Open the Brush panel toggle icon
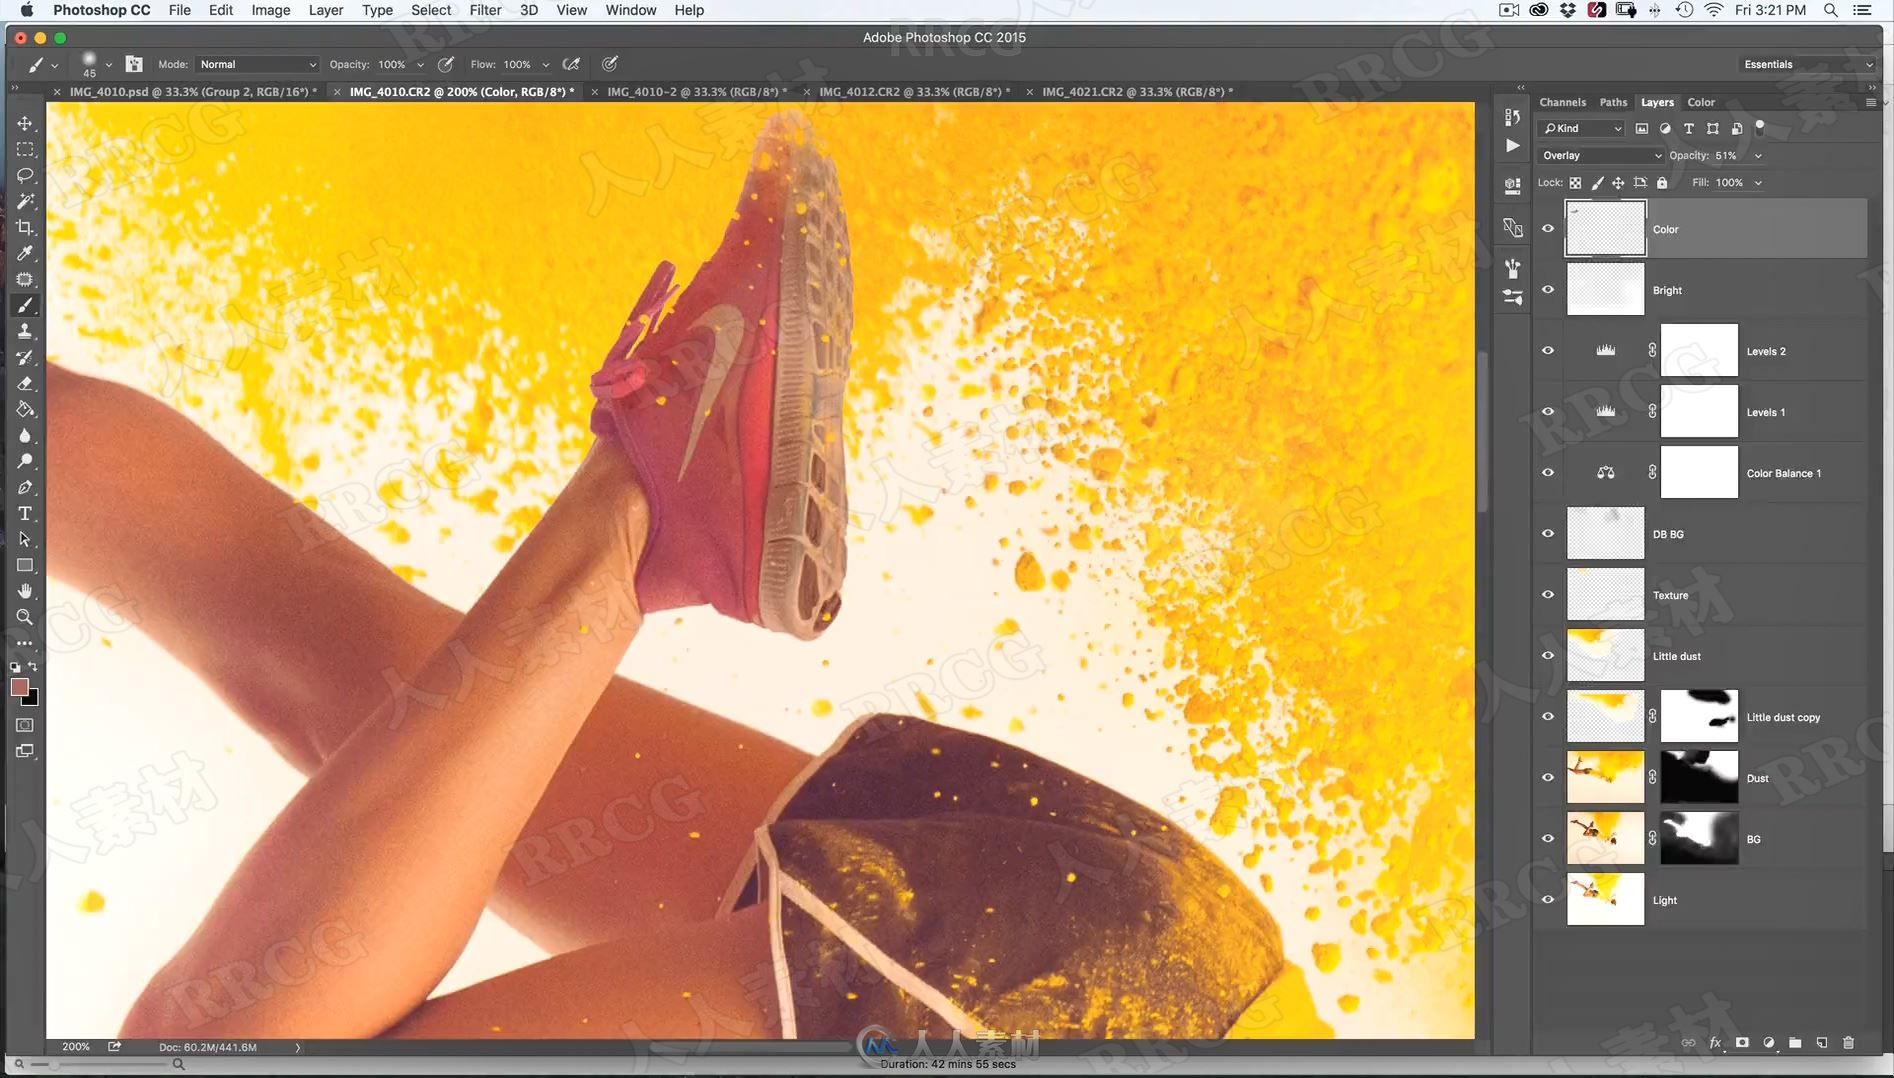The image size is (1894, 1078). pos(133,64)
